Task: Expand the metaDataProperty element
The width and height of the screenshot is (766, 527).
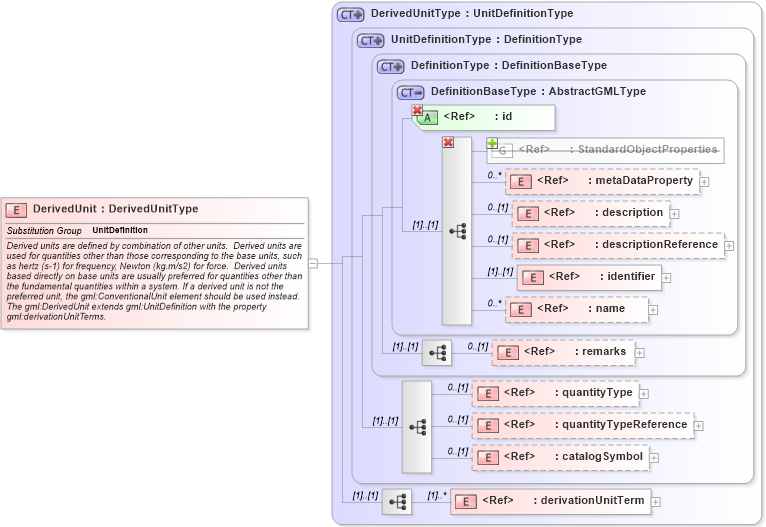Action: point(704,182)
